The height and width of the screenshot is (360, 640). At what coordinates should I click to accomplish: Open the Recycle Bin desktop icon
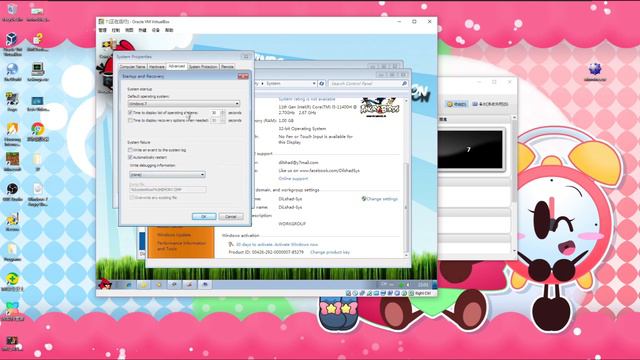tap(12, 12)
